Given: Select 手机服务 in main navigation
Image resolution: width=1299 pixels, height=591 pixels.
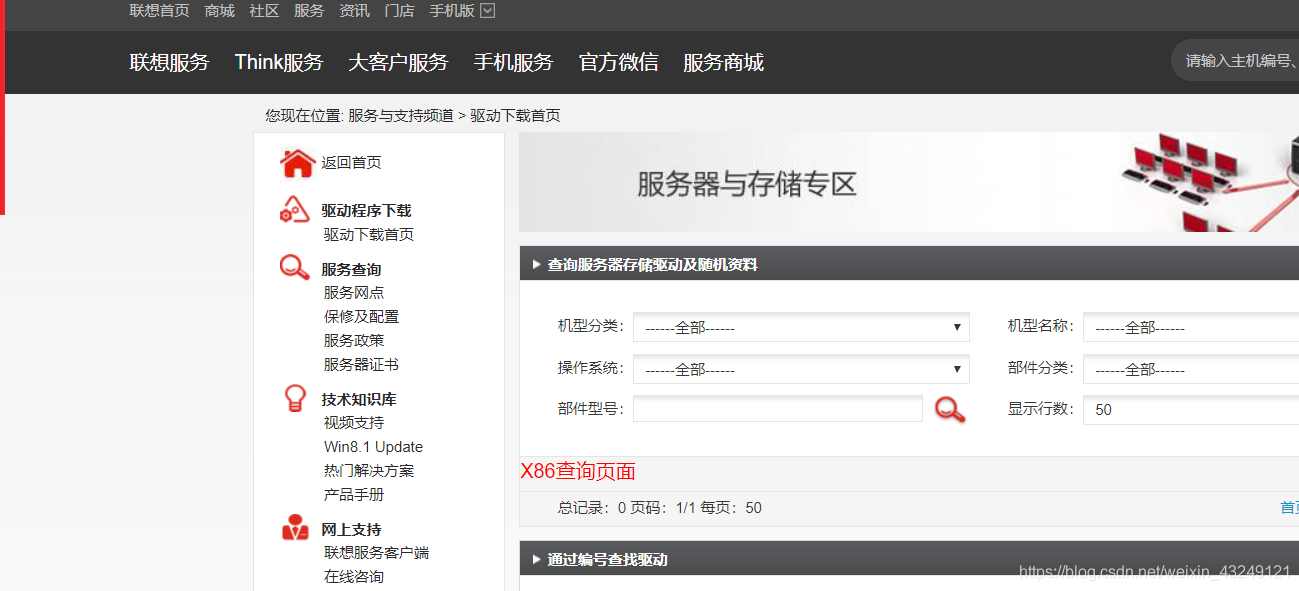Looking at the screenshot, I should click(x=513, y=62).
